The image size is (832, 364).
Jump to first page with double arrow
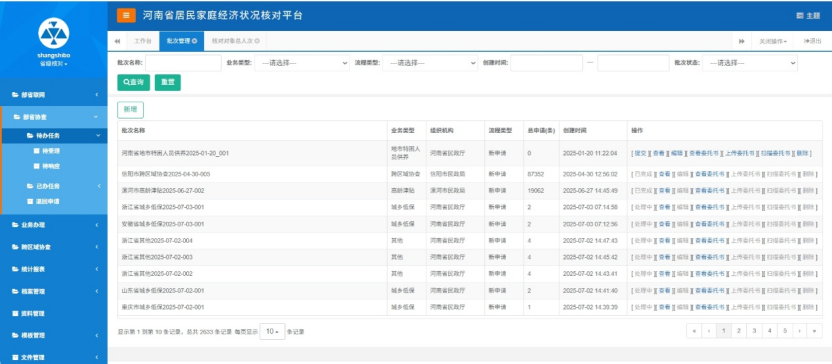tap(694, 331)
